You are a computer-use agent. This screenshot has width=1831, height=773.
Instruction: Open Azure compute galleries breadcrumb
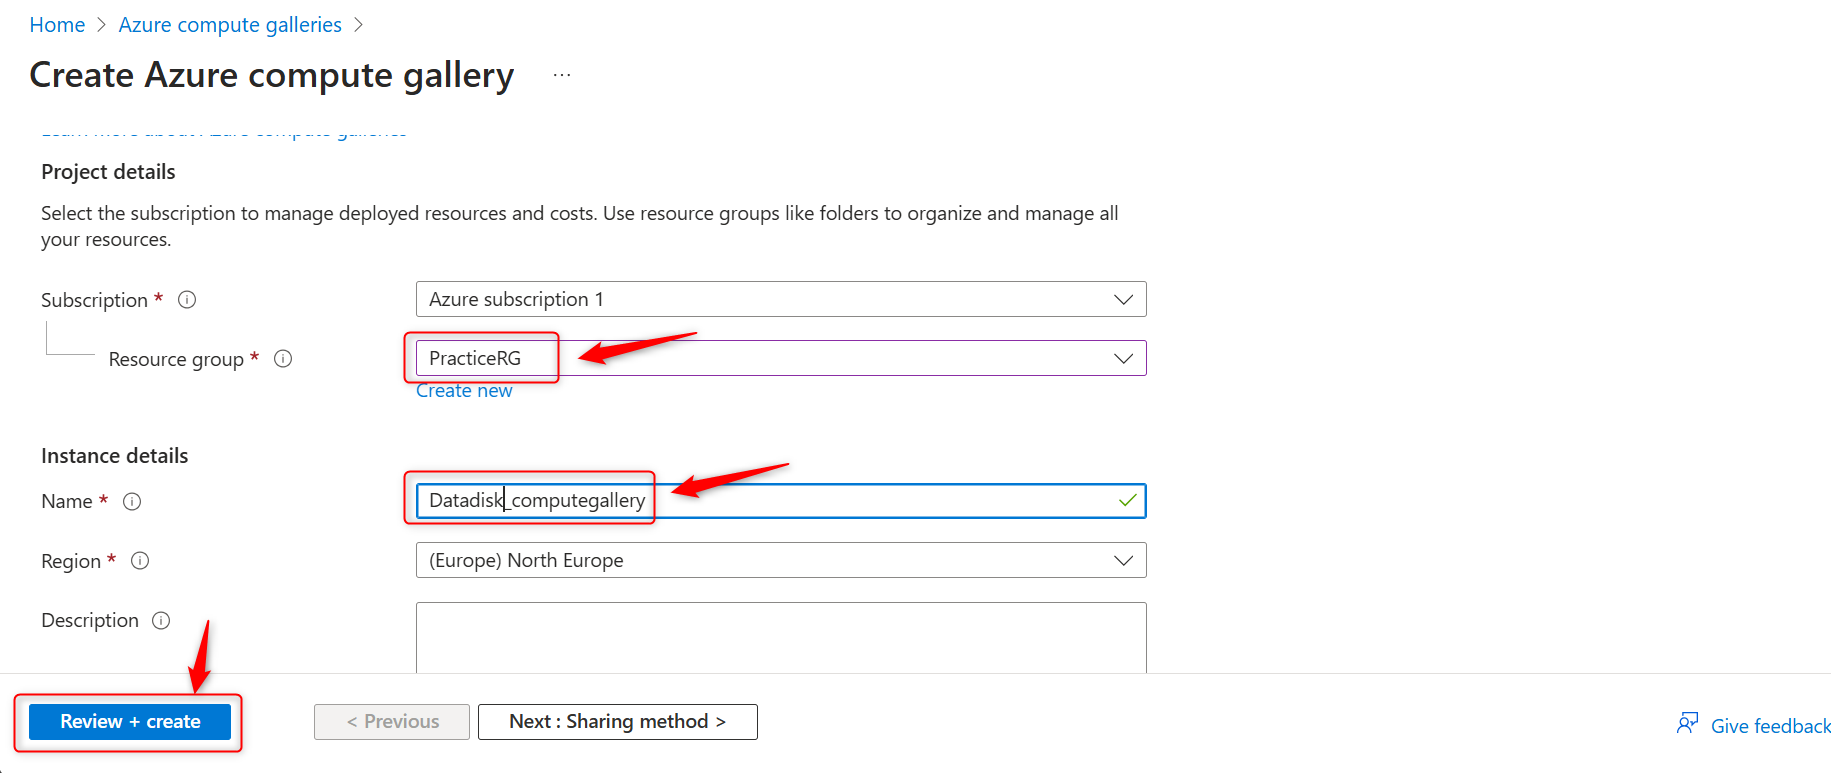[230, 25]
